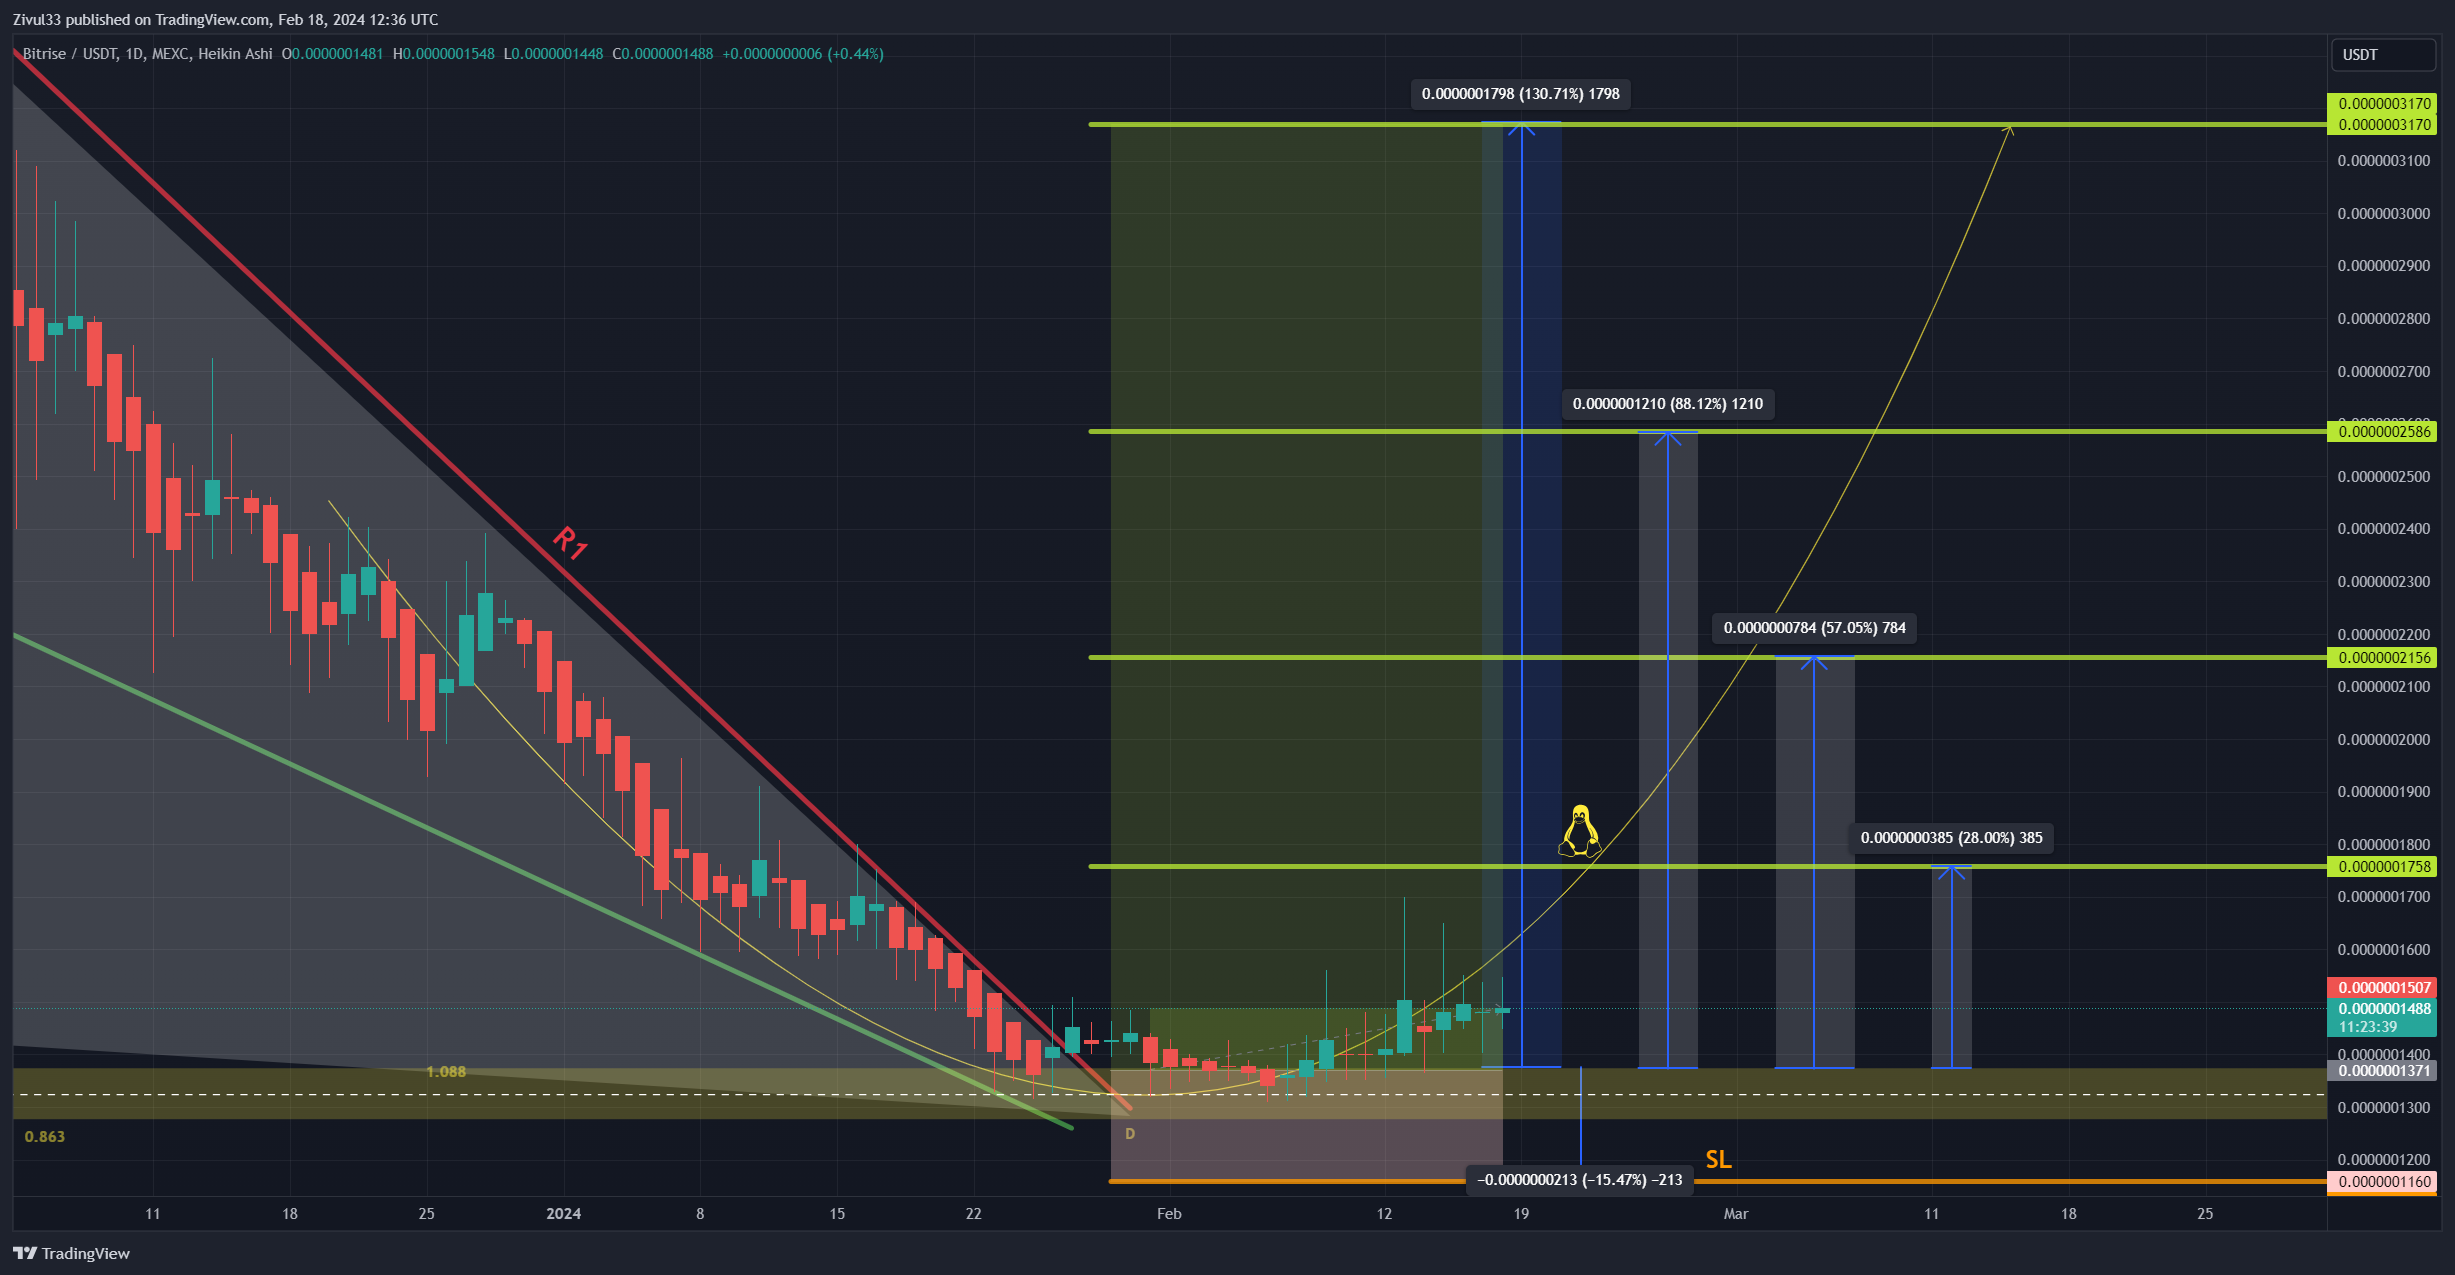This screenshot has width=2455, height=1275.
Task: Click the 130.71% measurement label
Action: coord(1520,94)
